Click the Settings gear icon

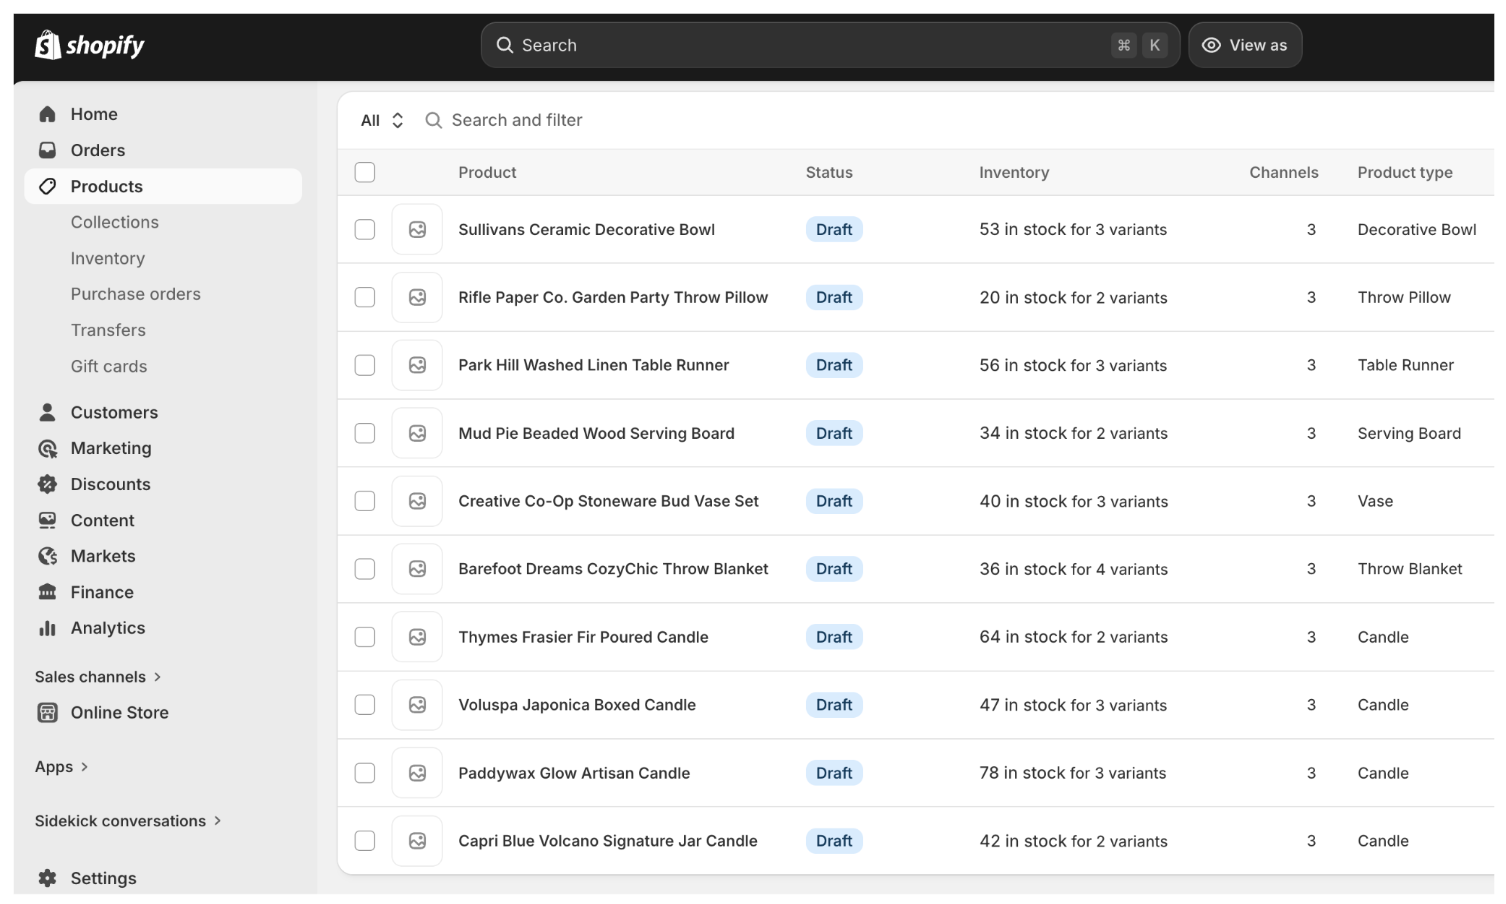(47, 878)
